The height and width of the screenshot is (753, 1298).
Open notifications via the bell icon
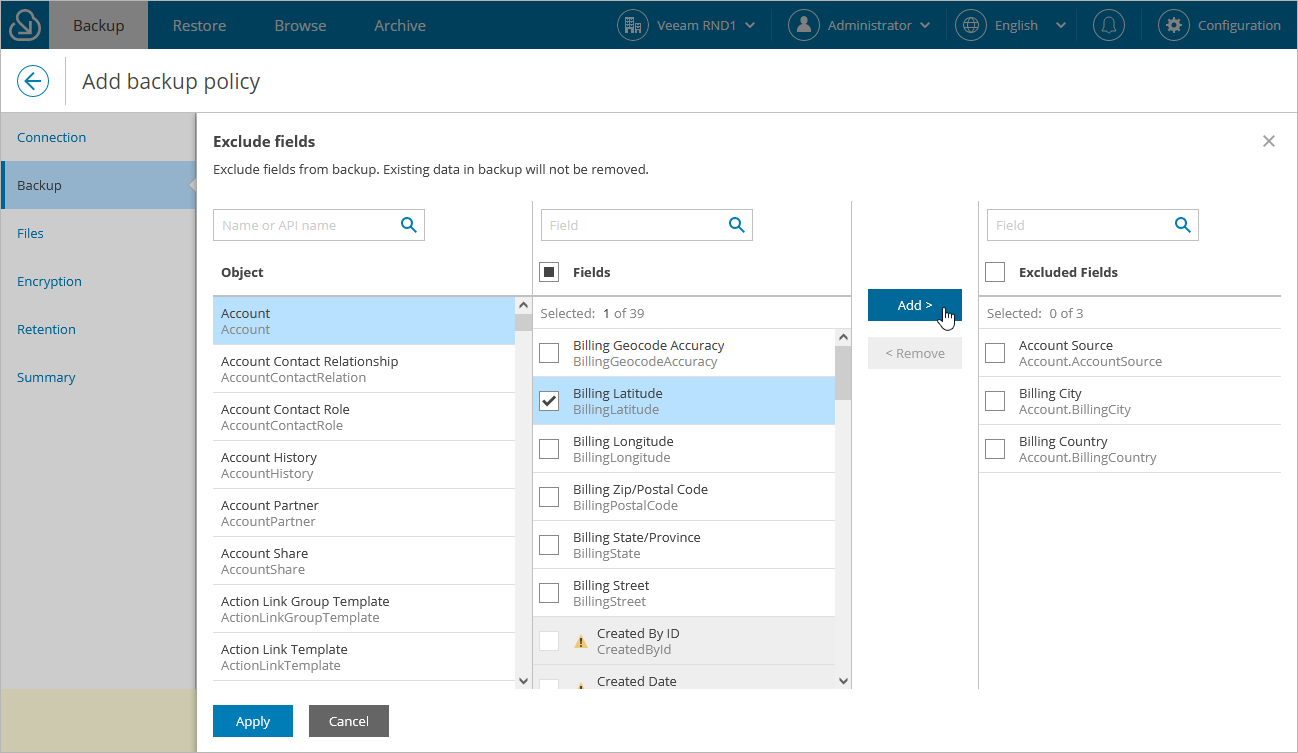click(x=1108, y=24)
